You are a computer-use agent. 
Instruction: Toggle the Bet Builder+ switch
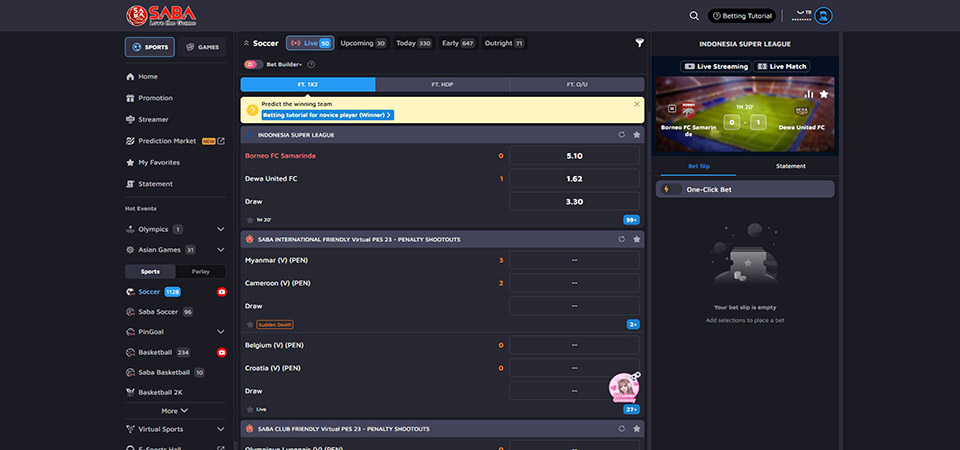[x=253, y=64]
